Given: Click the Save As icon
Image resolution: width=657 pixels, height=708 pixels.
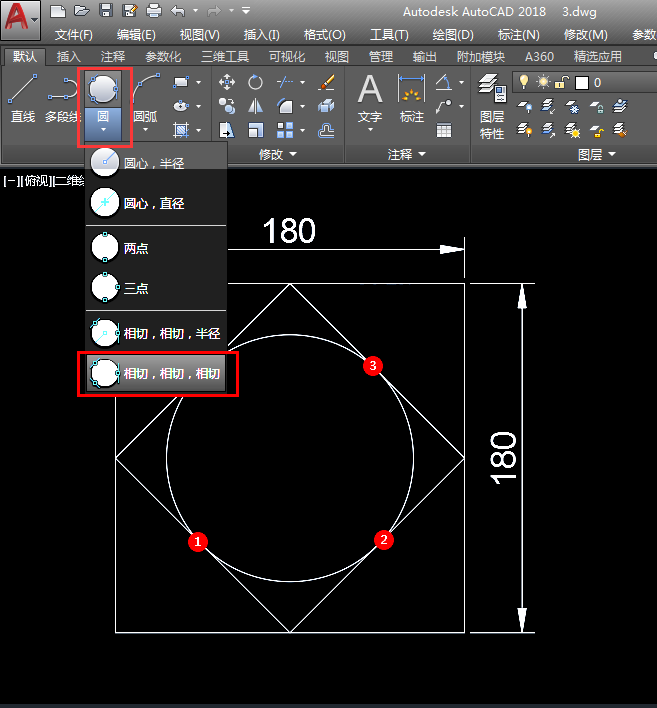Looking at the screenshot, I should (130, 11).
